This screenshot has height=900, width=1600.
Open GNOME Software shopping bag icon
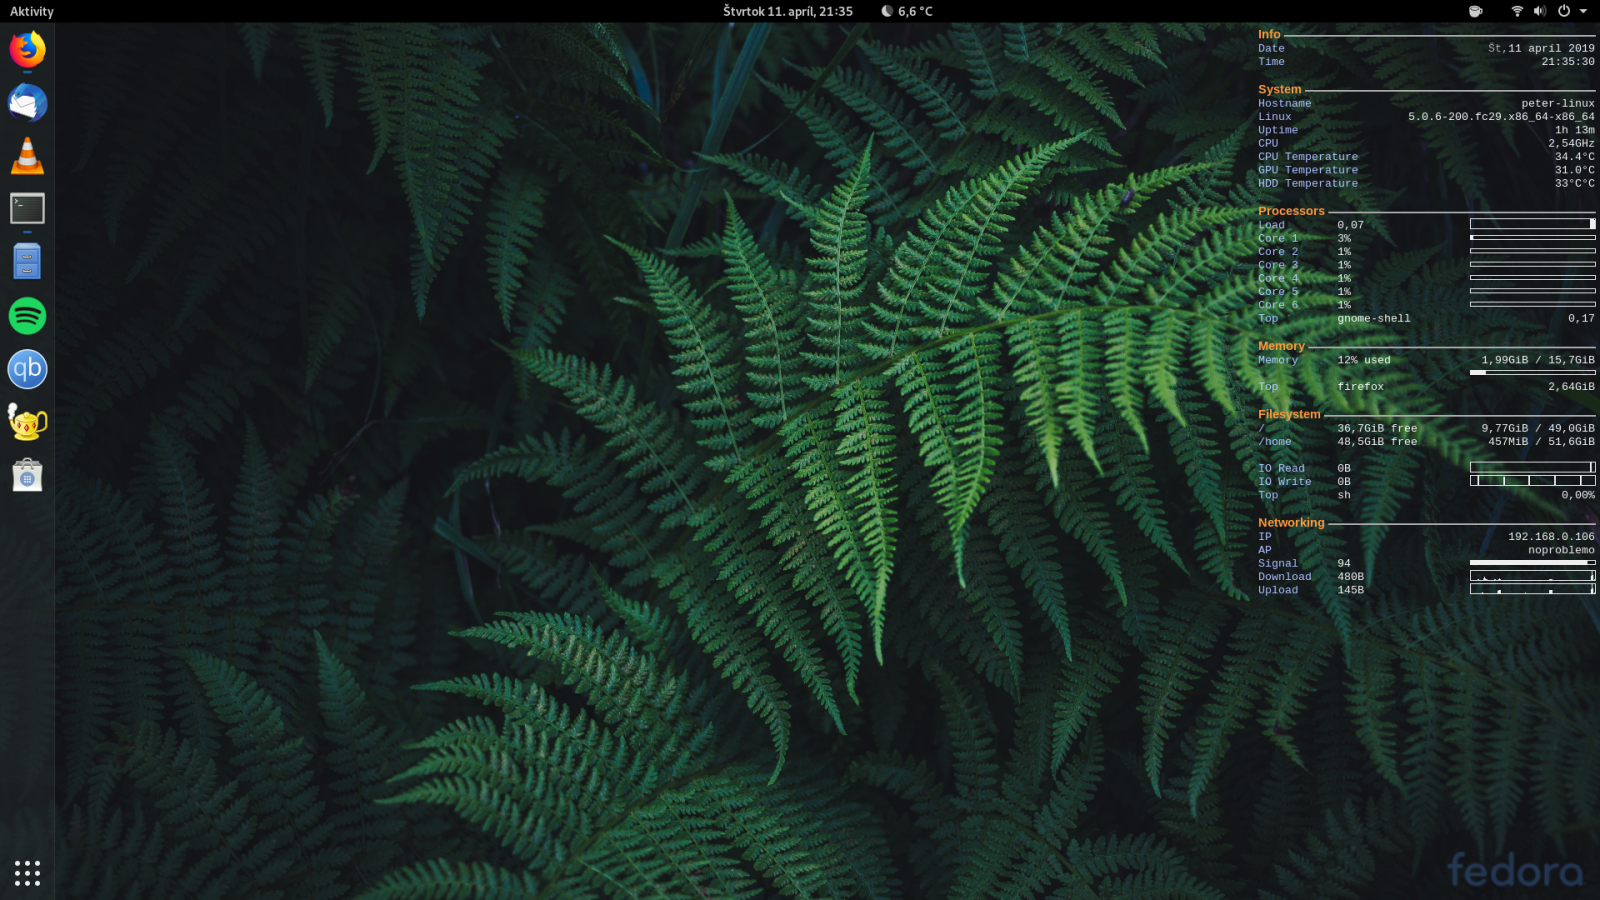[27, 475]
